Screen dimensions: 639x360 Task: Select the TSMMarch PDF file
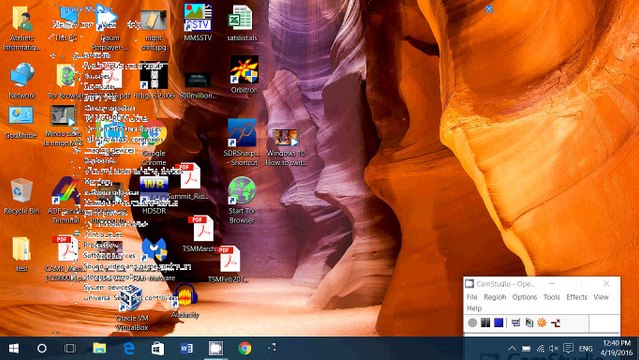tap(201, 233)
